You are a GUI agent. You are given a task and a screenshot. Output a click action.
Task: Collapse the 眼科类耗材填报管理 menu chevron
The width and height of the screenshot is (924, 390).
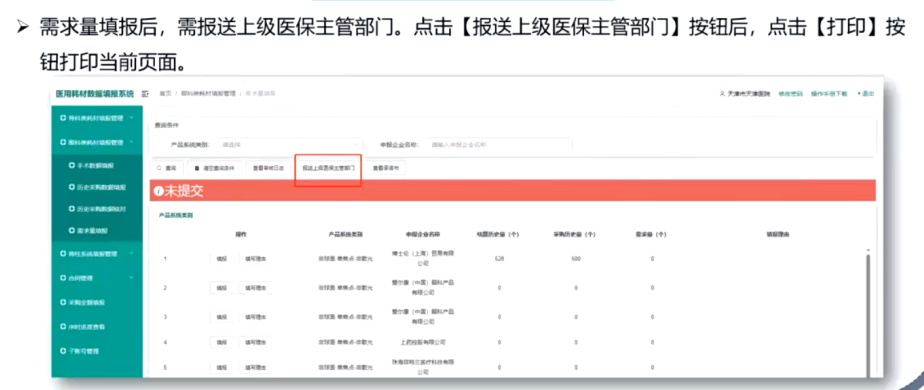pos(131,142)
